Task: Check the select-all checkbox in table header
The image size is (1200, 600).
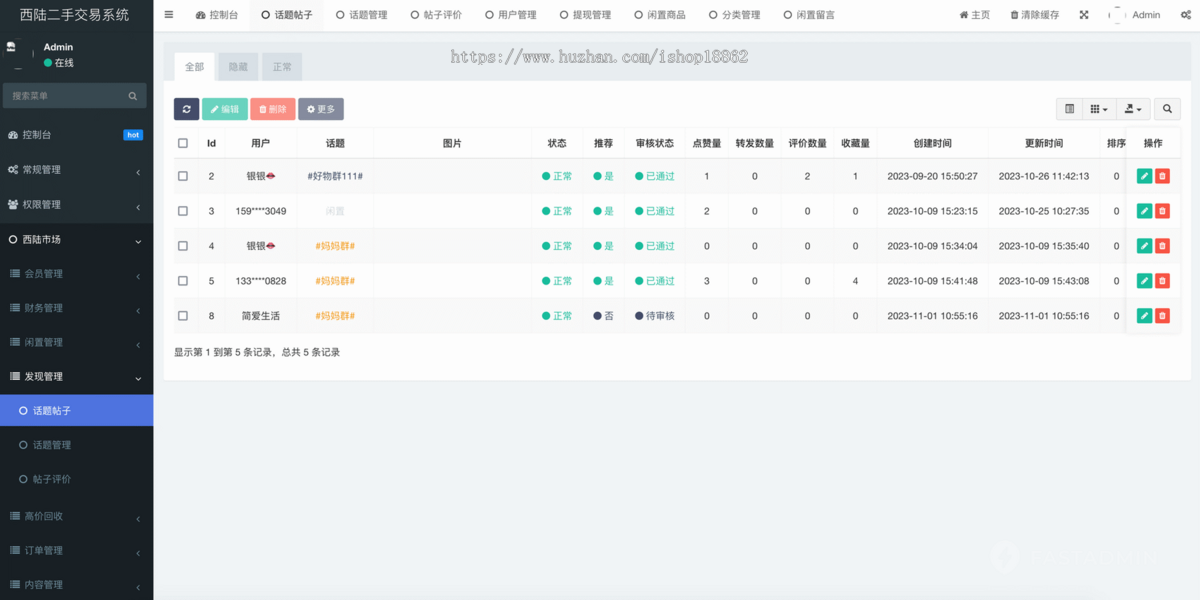Action: (183, 142)
